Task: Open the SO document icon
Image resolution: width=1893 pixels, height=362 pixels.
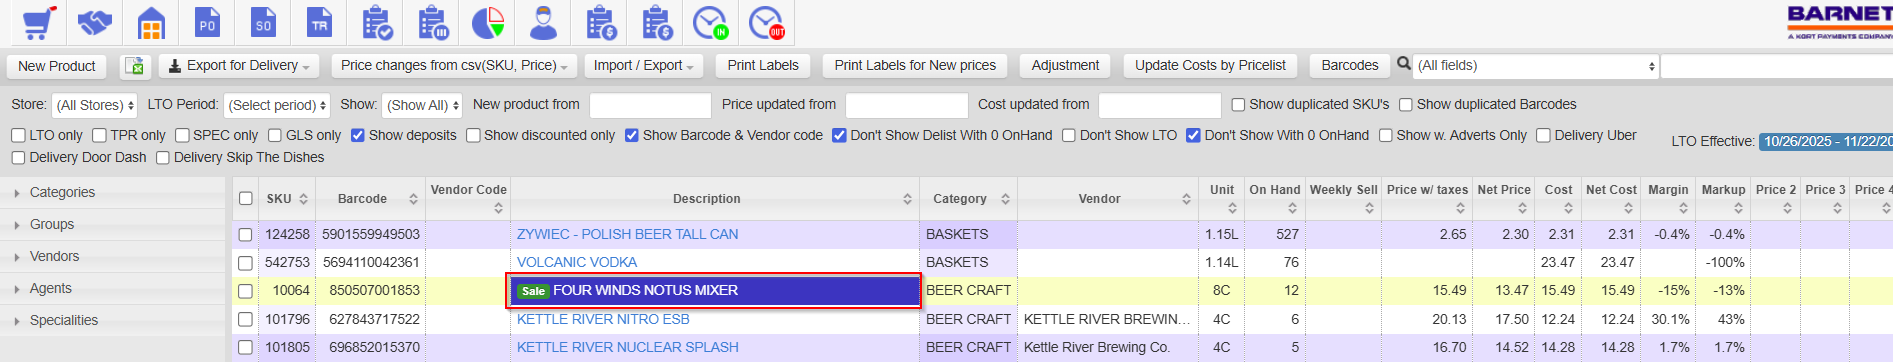Action: 263,22
